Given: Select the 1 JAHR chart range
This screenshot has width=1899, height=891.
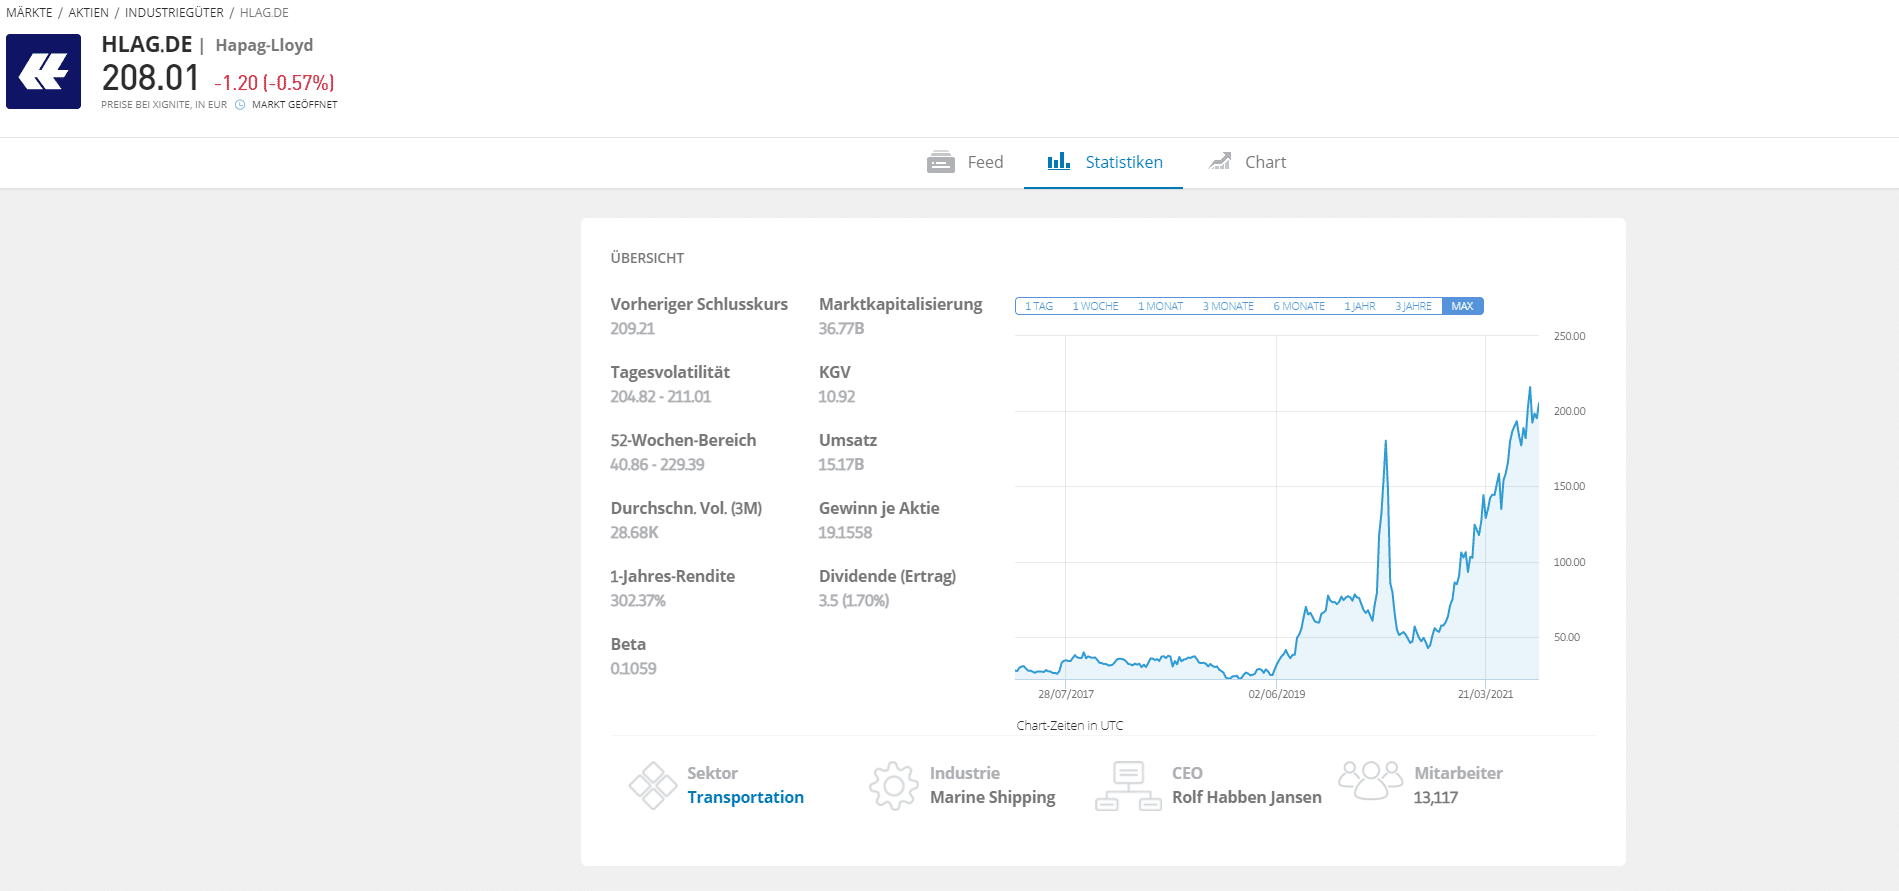Looking at the screenshot, I should click(x=1360, y=306).
